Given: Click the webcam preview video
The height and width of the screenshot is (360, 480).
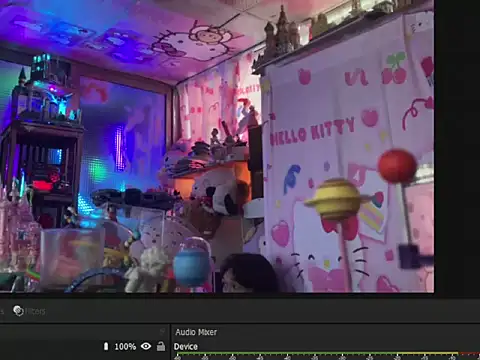Looking at the screenshot, I should 217,146.
